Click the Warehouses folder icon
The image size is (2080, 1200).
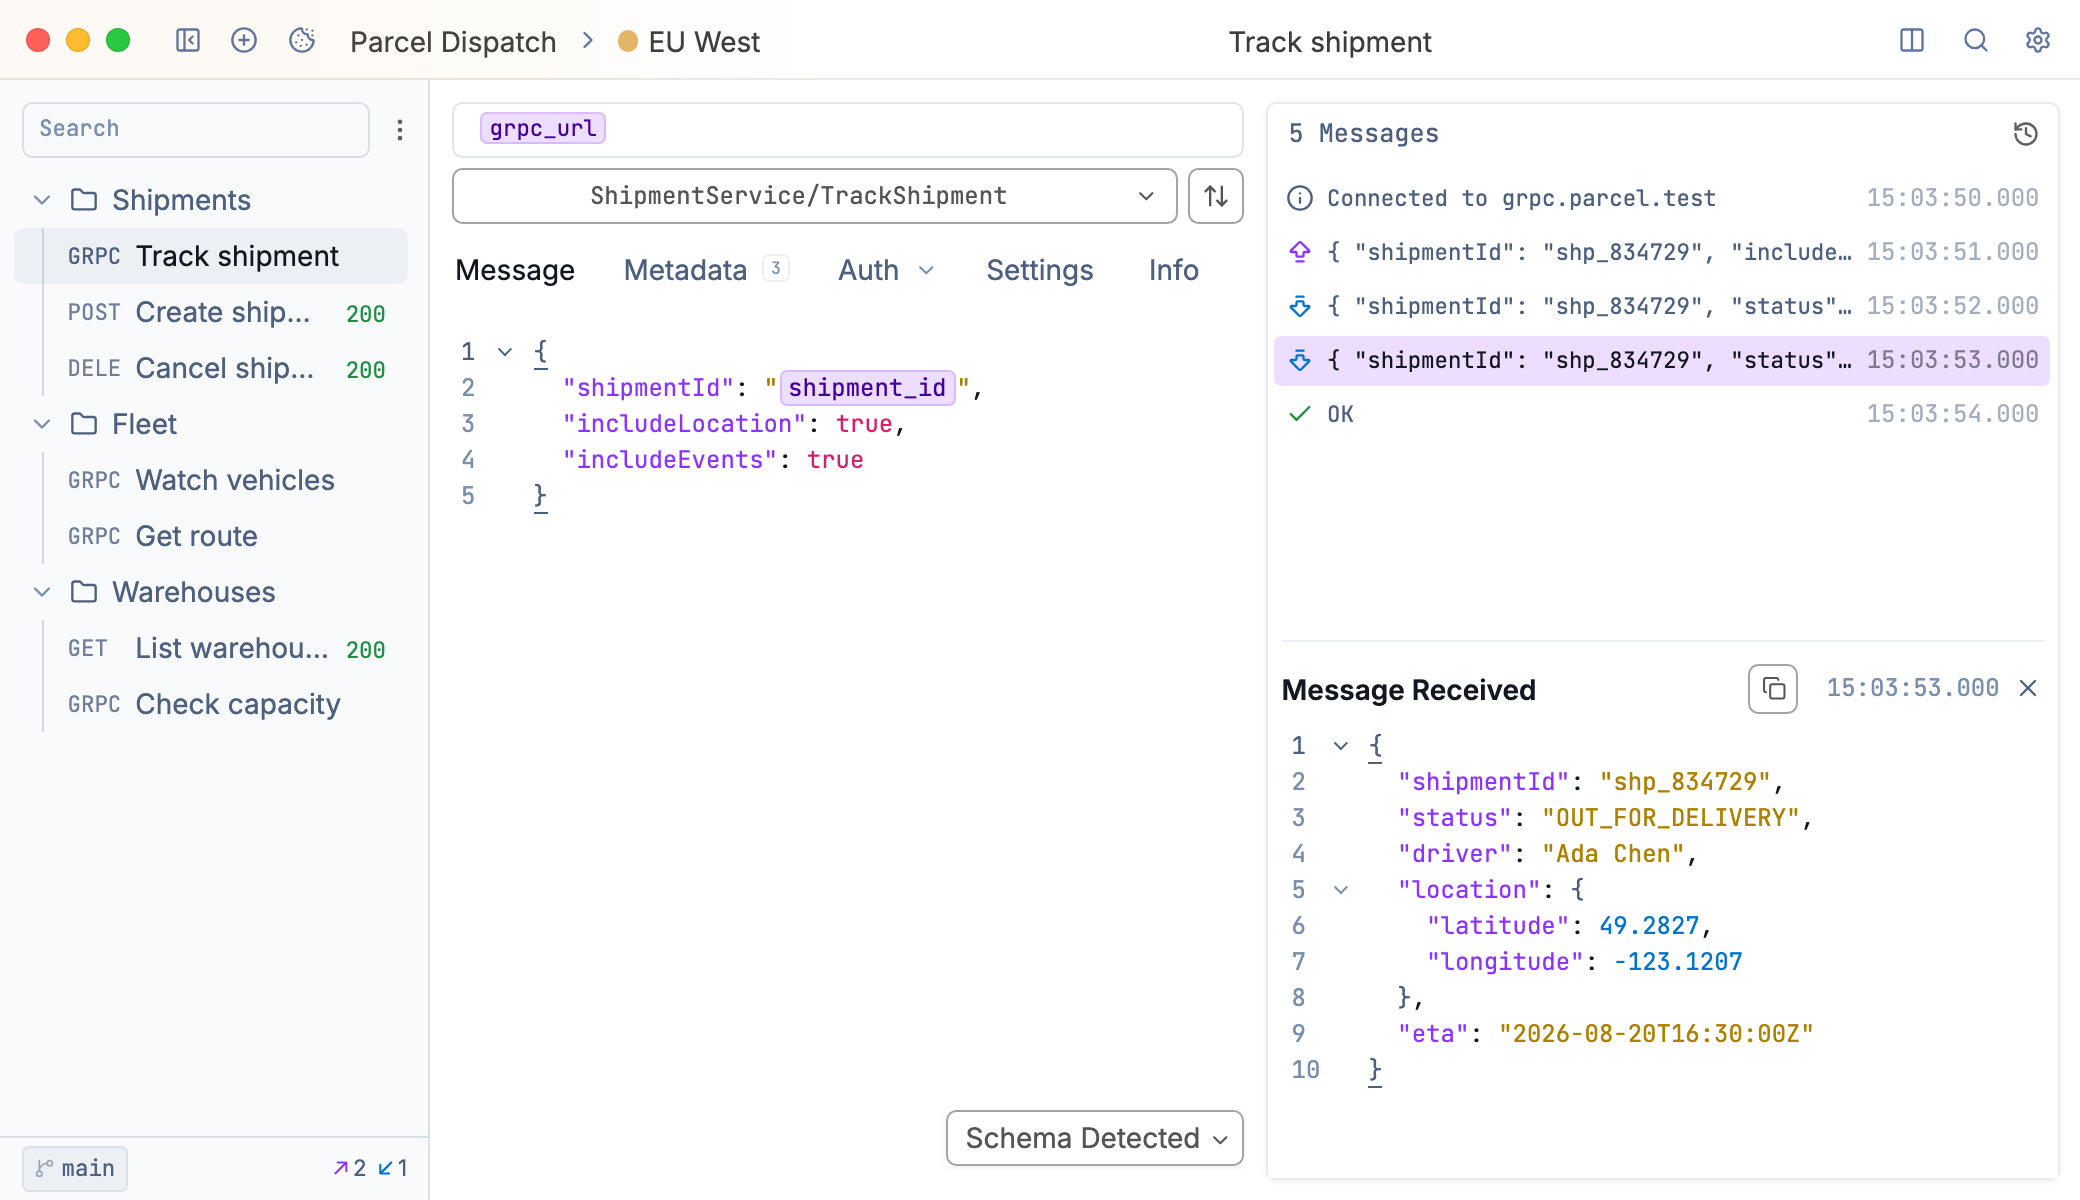(x=84, y=592)
